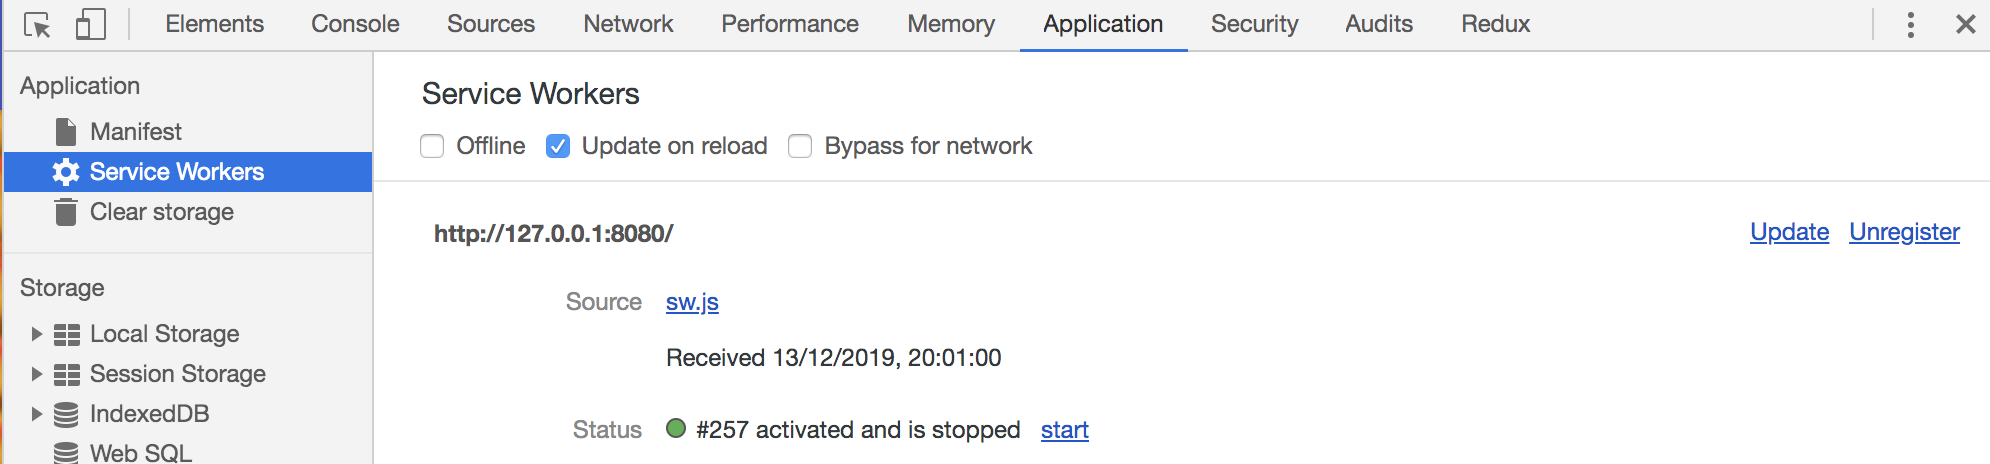Open the DevTools three-dot menu
The image size is (1990, 464).
[1910, 25]
